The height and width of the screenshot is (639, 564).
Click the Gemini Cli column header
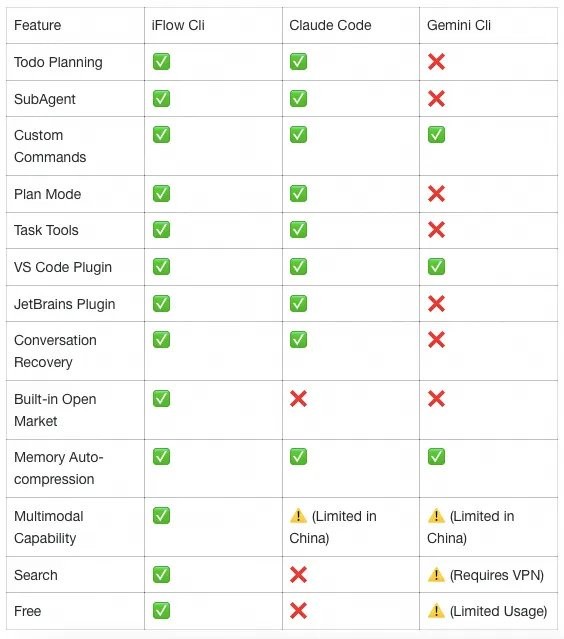458,25
